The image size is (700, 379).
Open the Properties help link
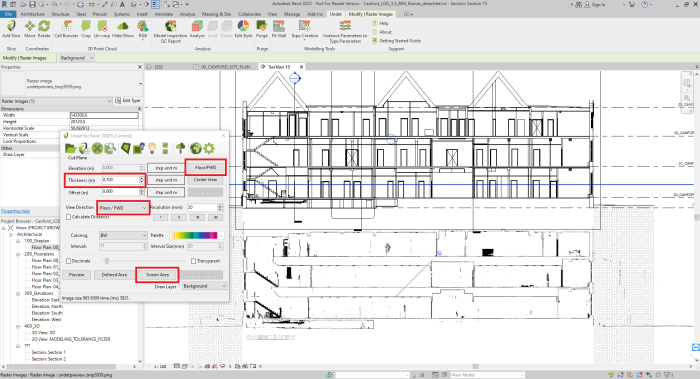[16, 211]
